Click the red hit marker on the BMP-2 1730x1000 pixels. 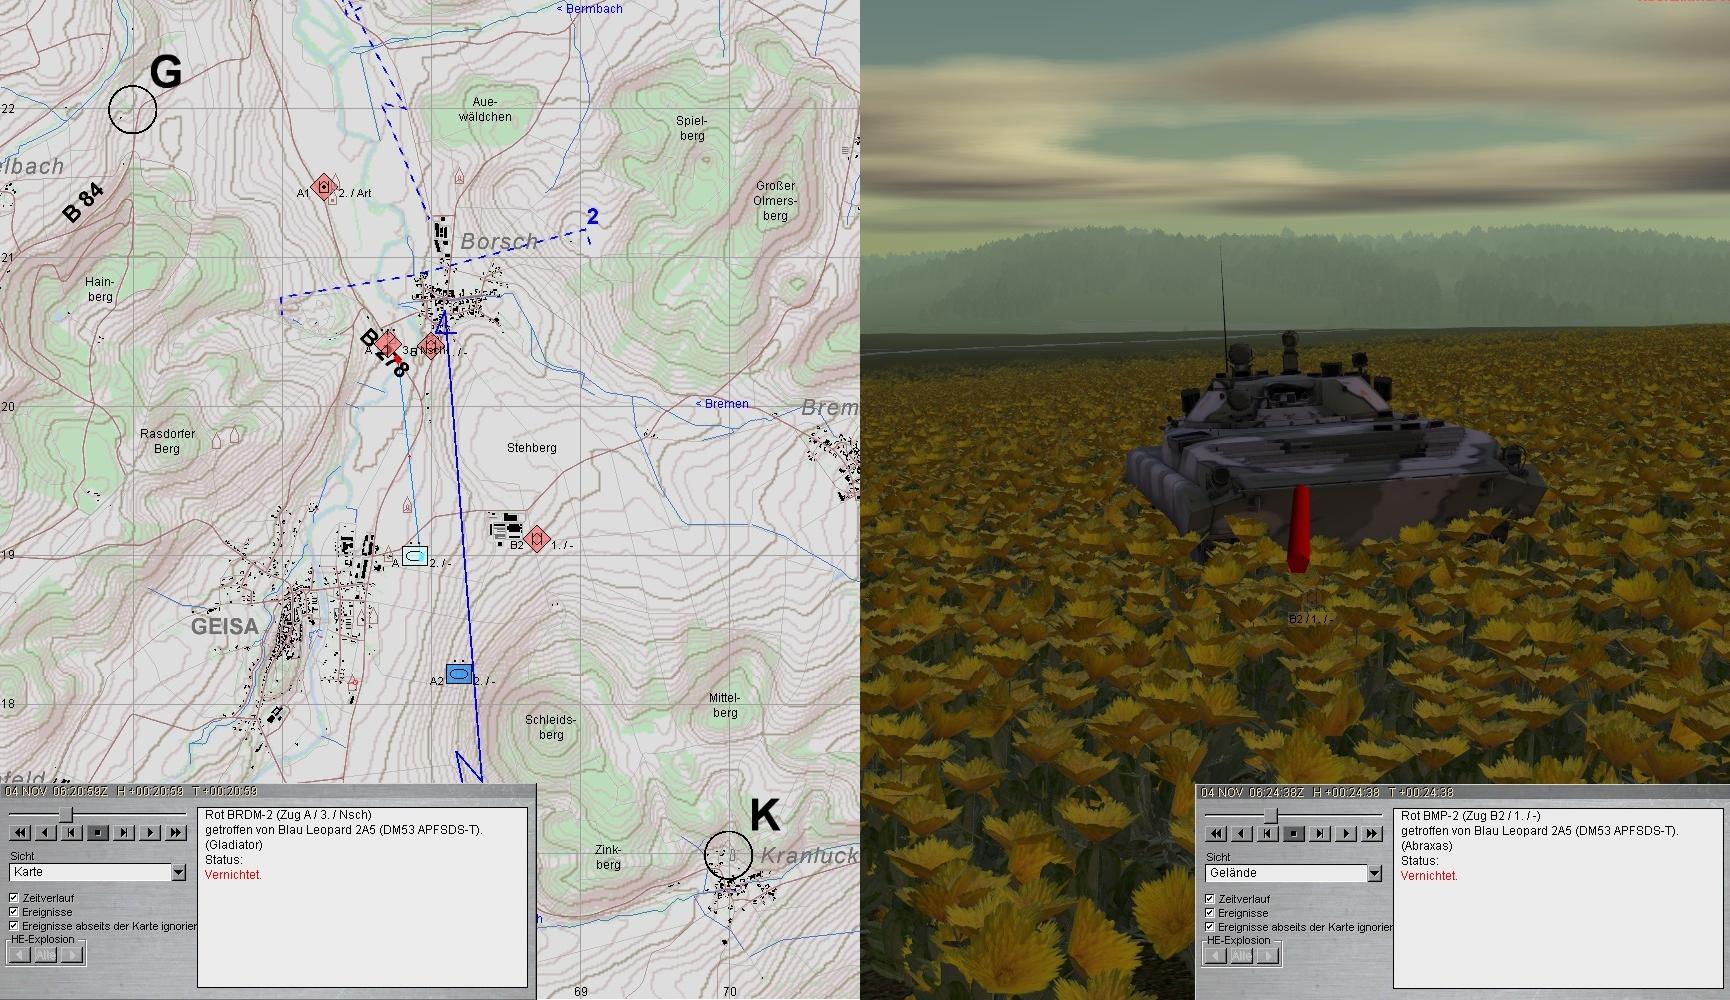point(1299,529)
